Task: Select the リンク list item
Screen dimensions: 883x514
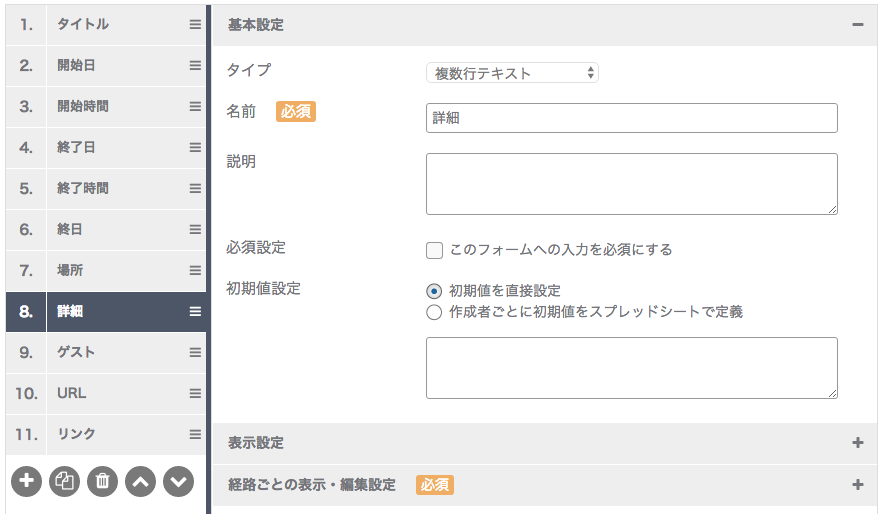Action: (106, 435)
